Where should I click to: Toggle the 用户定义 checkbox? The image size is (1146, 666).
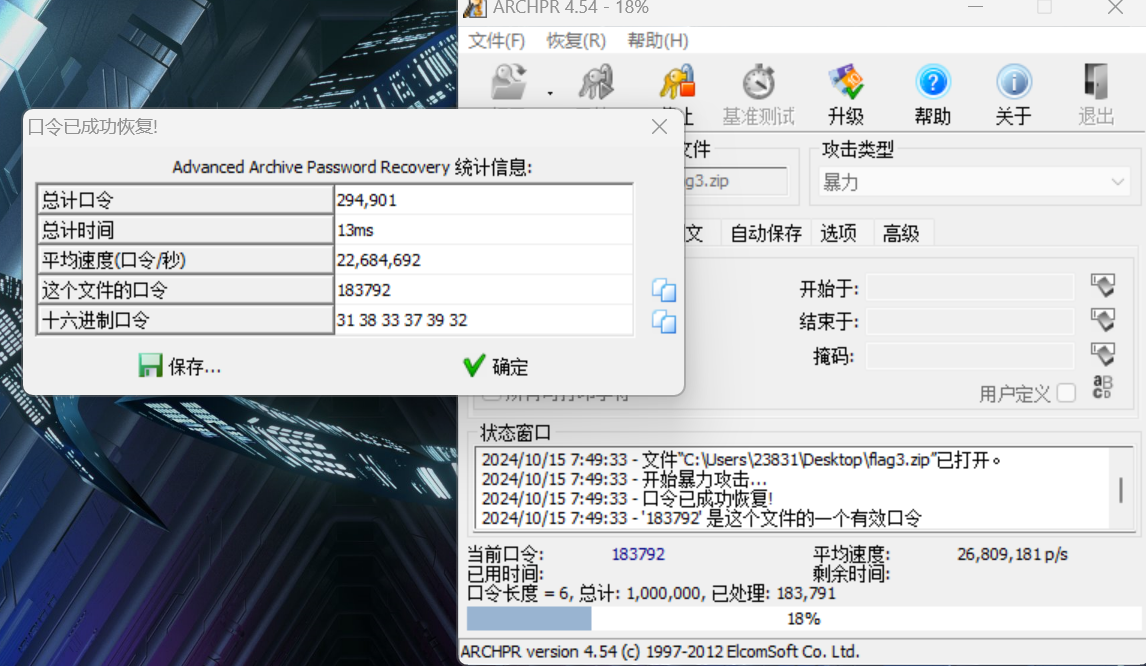1066,393
